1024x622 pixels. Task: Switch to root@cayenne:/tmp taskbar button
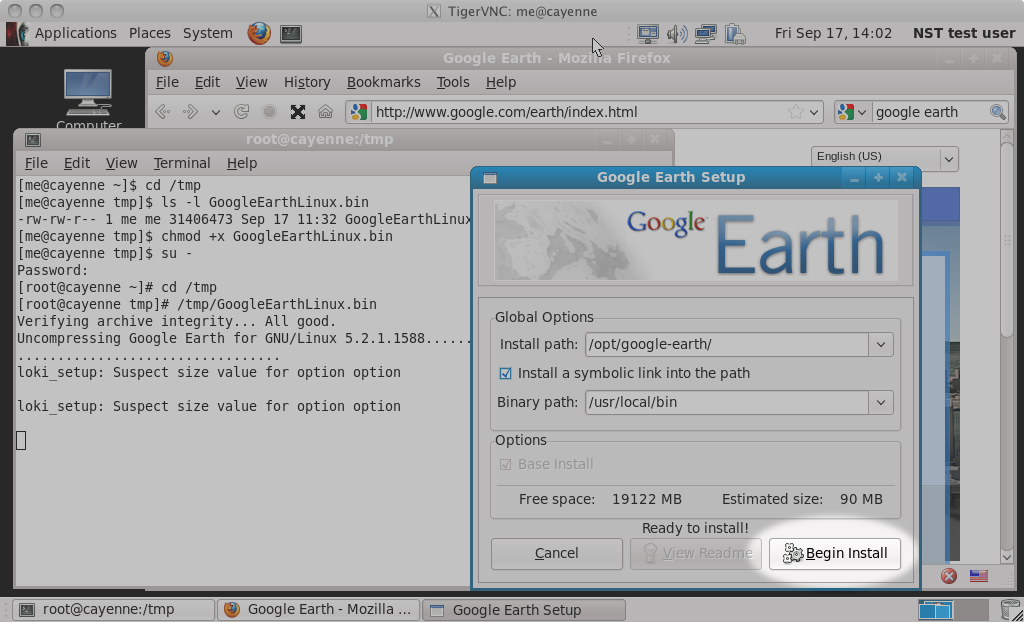[x=114, y=610]
